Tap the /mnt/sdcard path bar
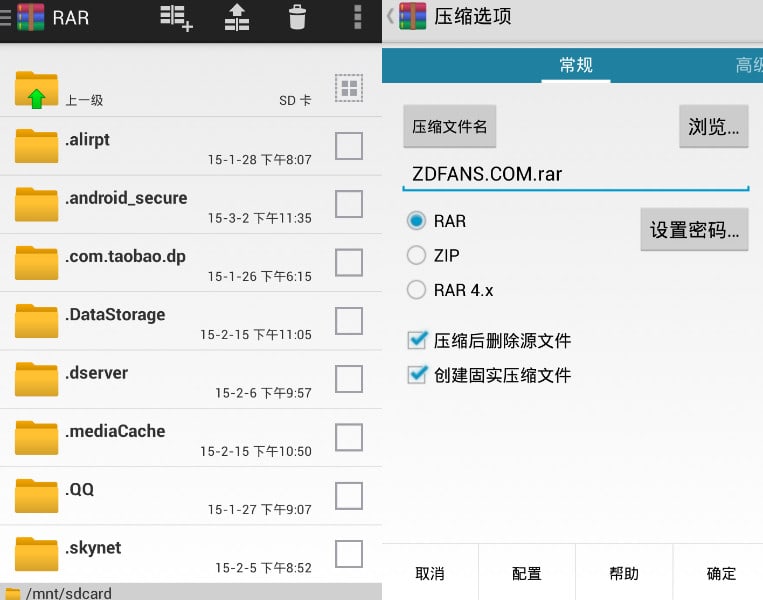 [191, 592]
